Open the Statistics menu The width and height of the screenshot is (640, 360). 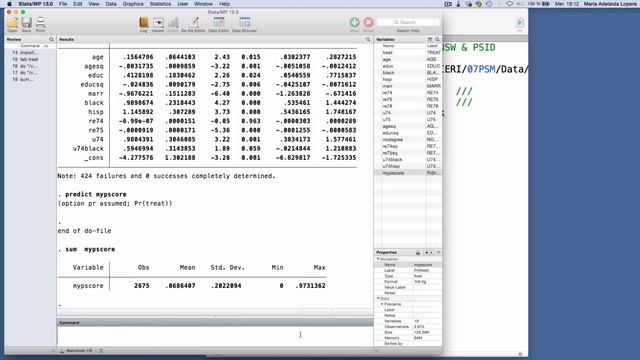click(x=160, y=4)
